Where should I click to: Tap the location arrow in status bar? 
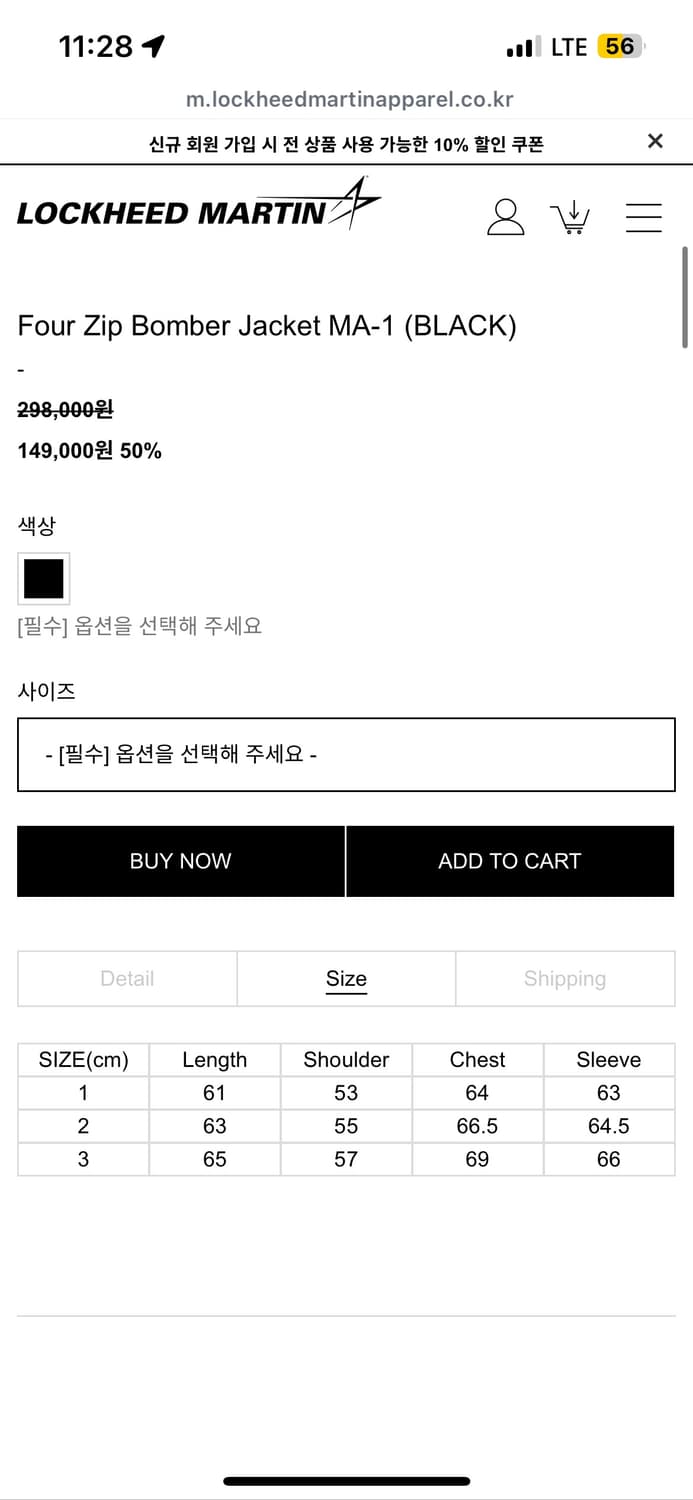154,46
